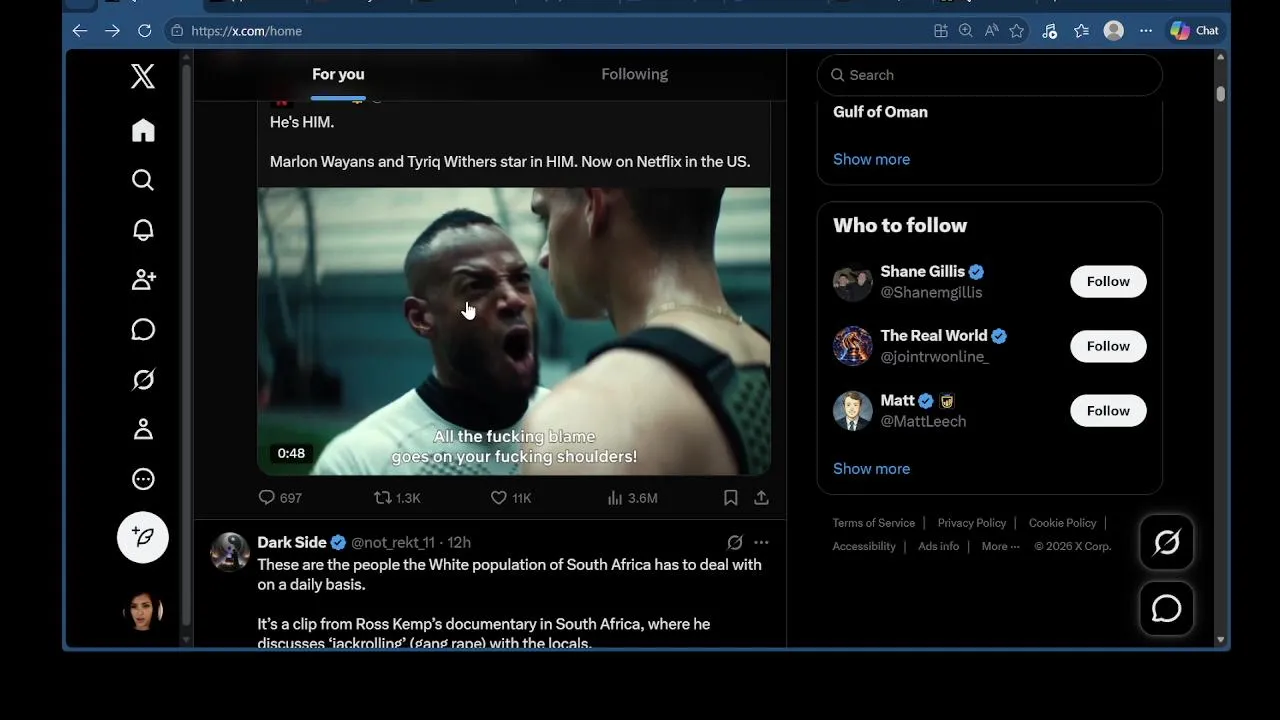Show more under Who to follow
The height and width of the screenshot is (720, 1280).
point(871,468)
